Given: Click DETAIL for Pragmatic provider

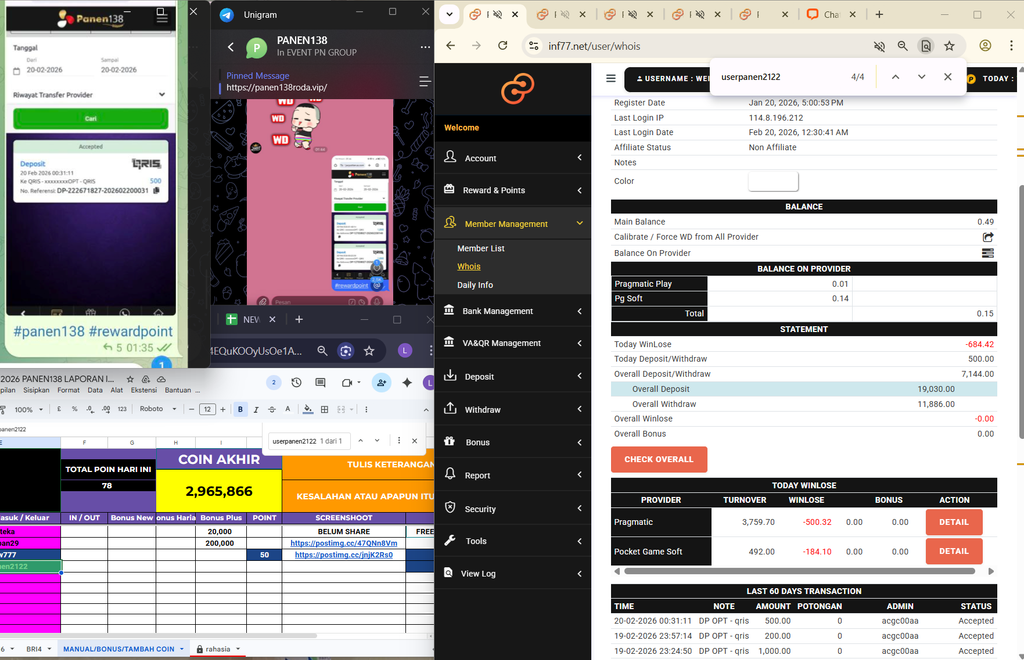Looking at the screenshot, I should tap(953, 522).
